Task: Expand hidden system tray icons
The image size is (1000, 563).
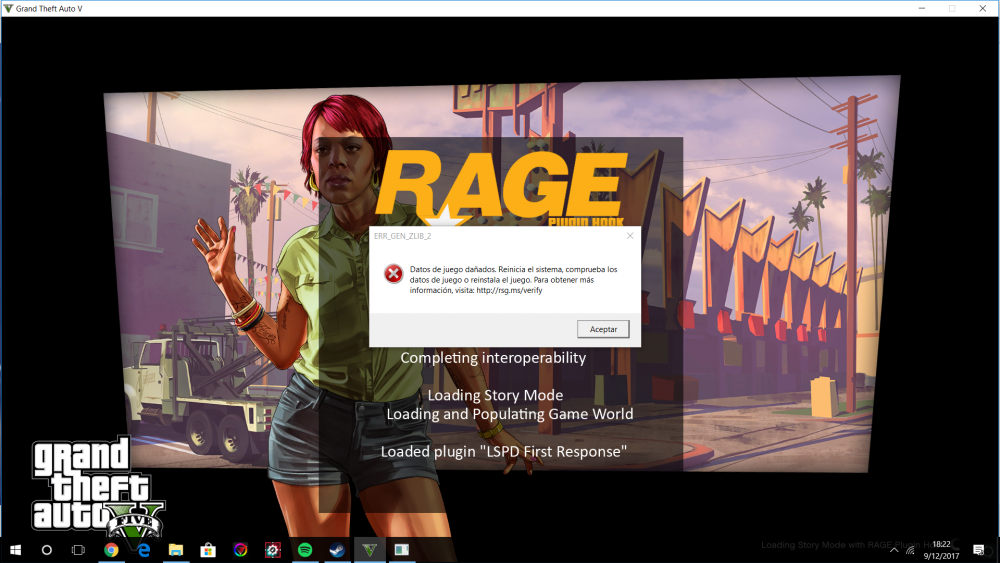Action: [x=893, y=550]
